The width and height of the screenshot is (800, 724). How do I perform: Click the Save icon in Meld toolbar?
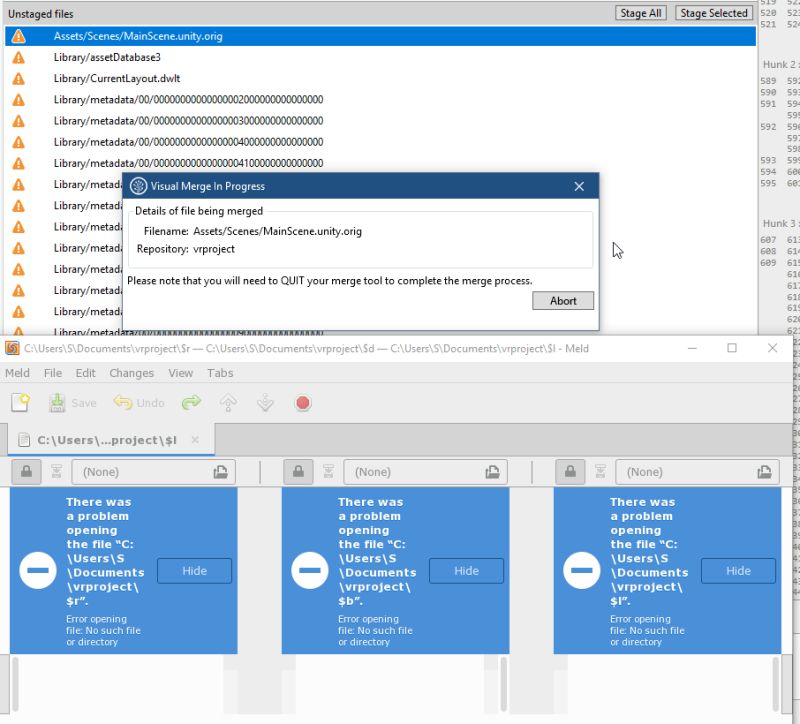coord(57,402)
